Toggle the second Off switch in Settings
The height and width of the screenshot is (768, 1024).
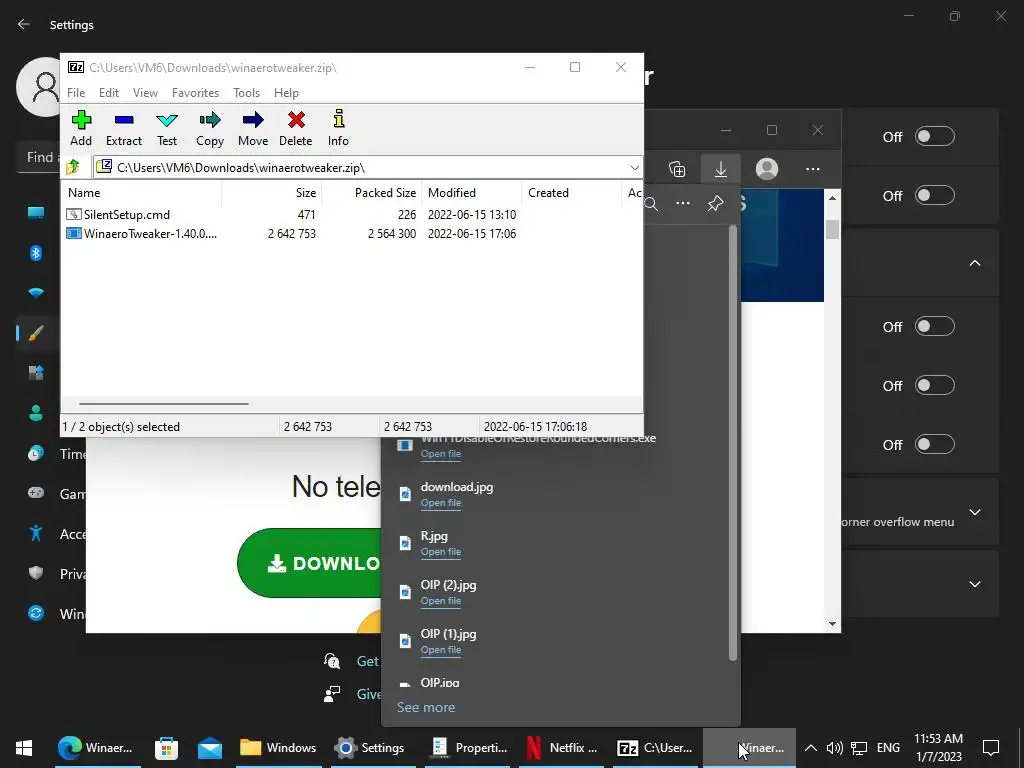tap(935, 195)
